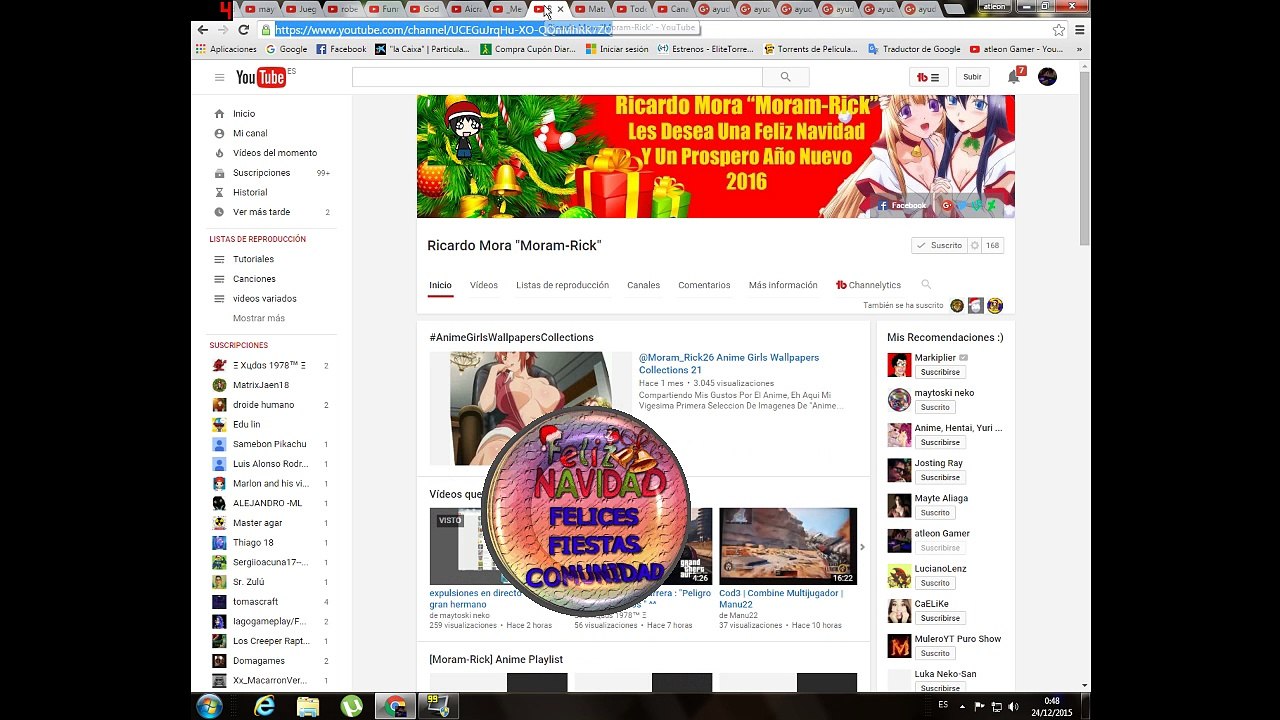Switch to Listas de reproducción tab

point(562,285)
